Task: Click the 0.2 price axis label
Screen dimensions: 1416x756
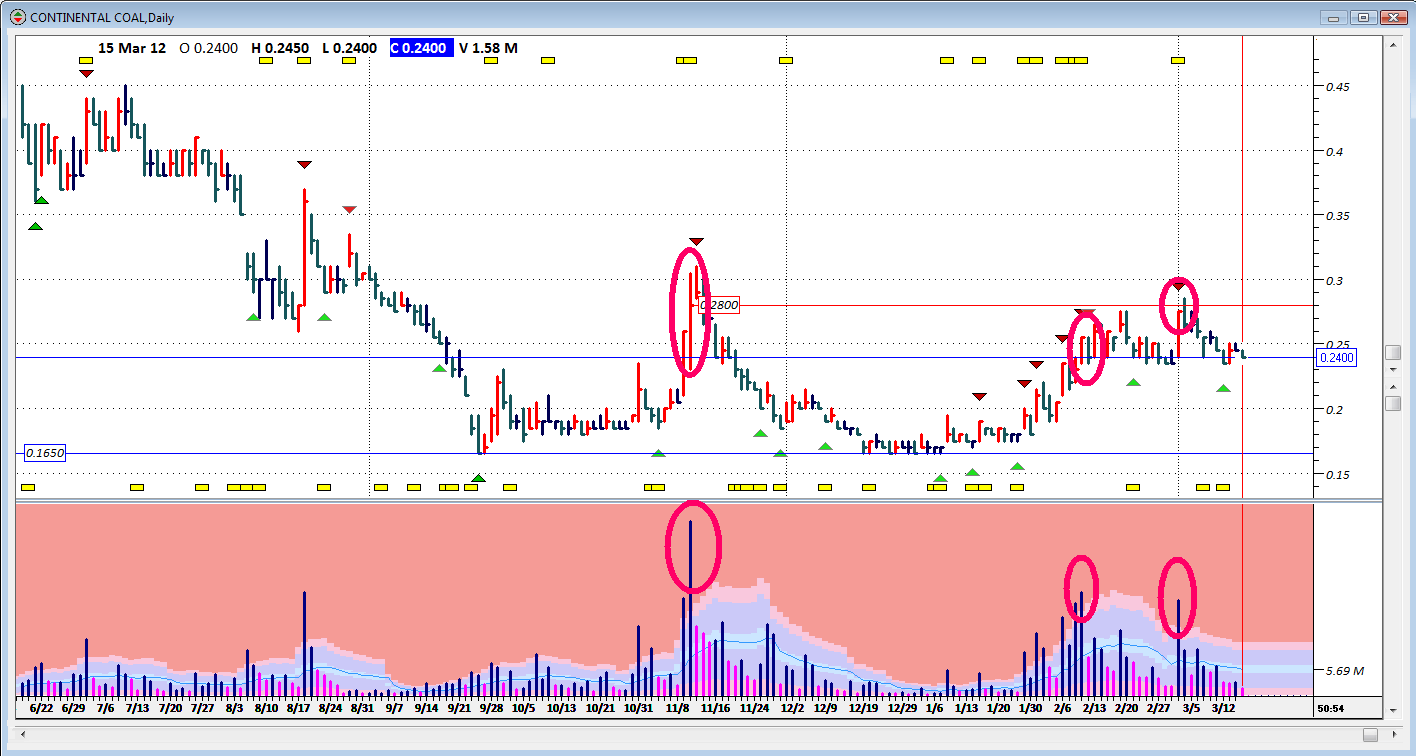Action: pyautogui.click(x=1334, y=409)
